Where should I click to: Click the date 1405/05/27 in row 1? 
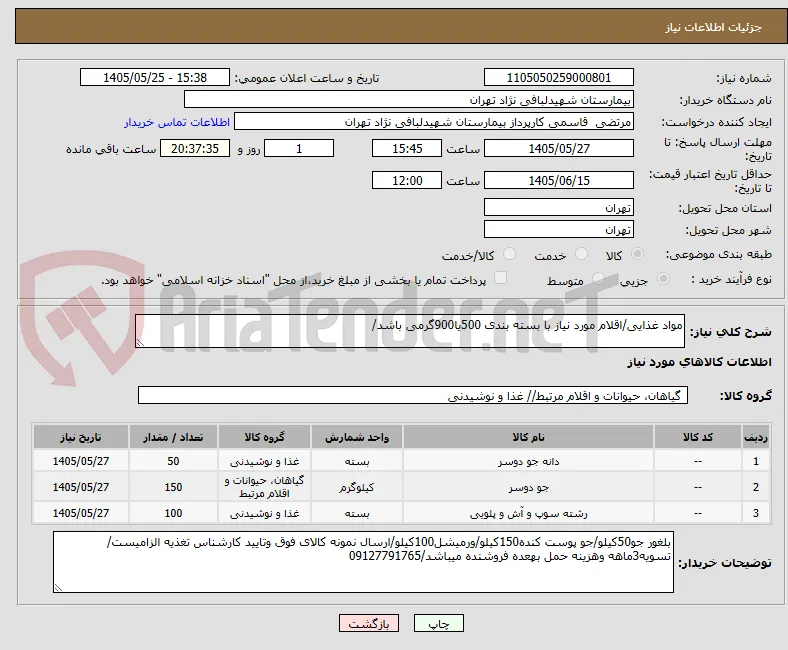click(x=81, y=461)
